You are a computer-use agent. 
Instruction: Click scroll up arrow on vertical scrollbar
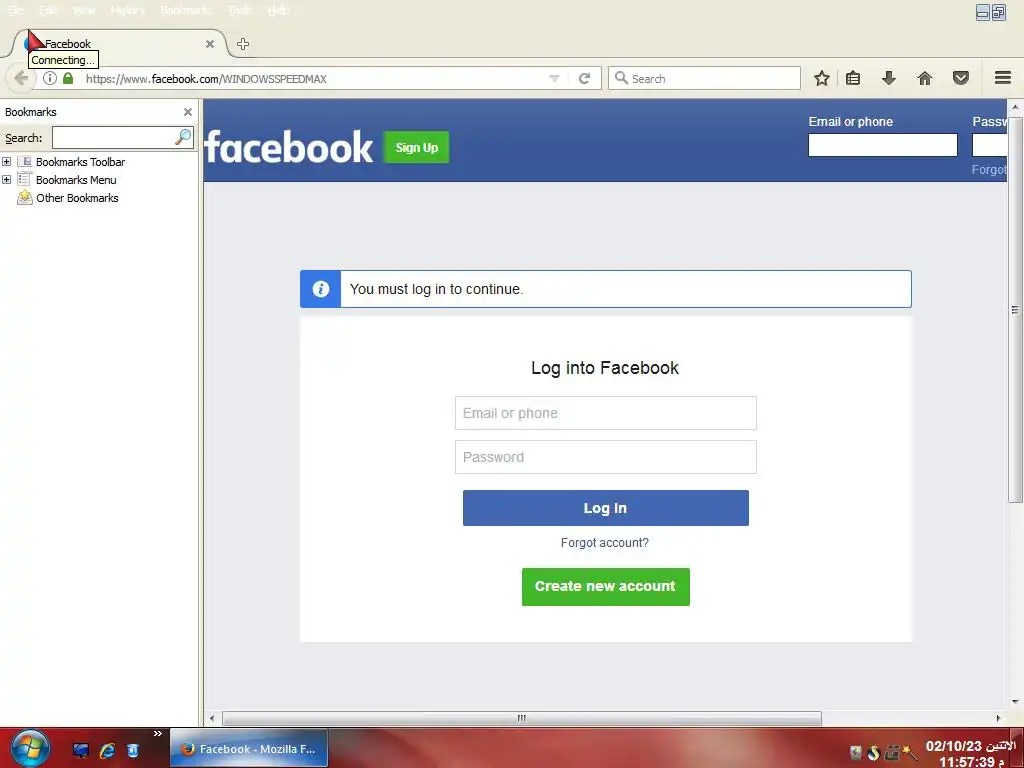coord(1015,107)
